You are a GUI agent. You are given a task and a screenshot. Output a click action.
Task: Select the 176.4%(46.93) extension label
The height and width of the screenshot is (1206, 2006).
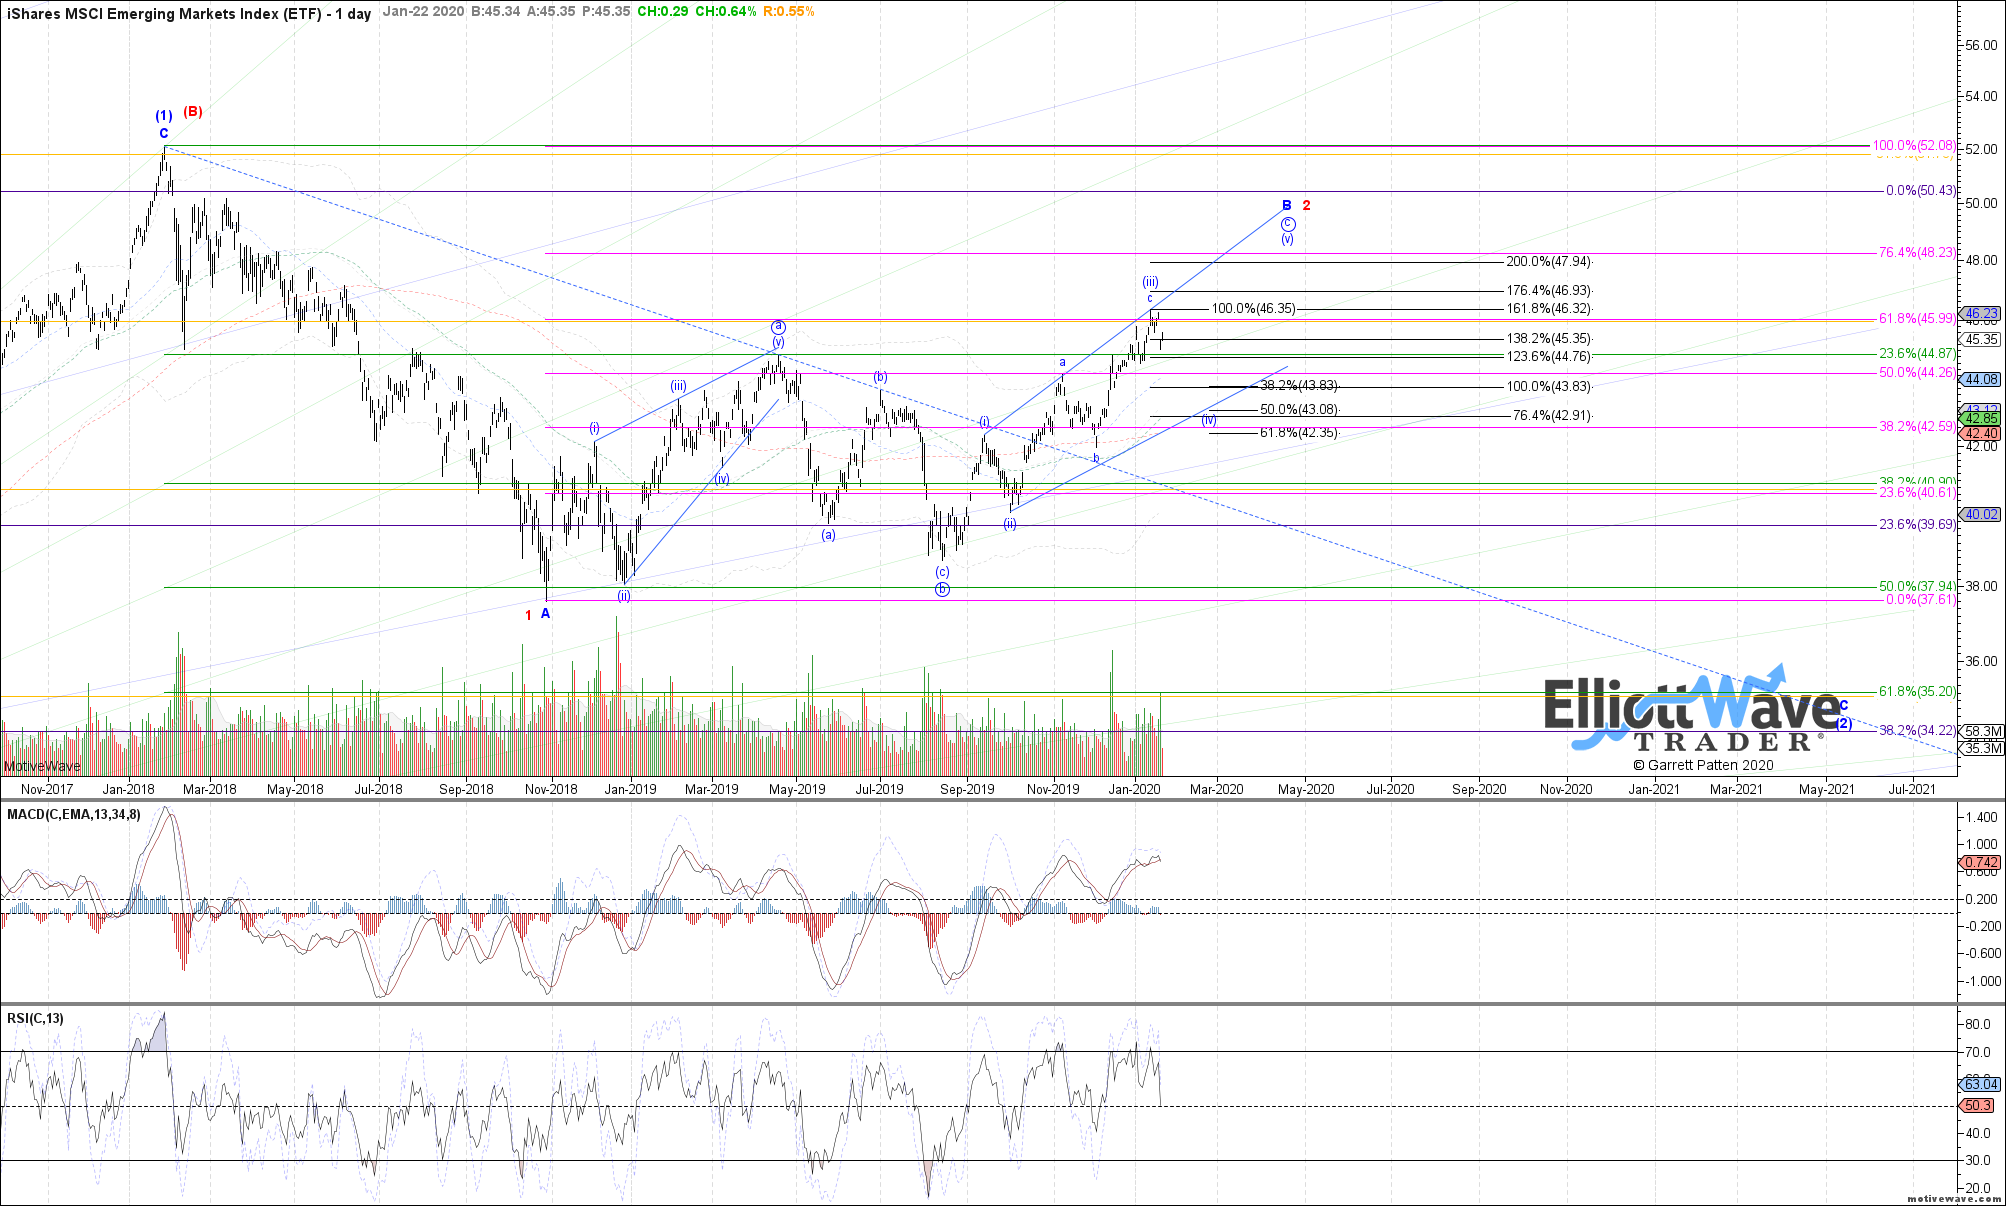(x=1548, y=290)
